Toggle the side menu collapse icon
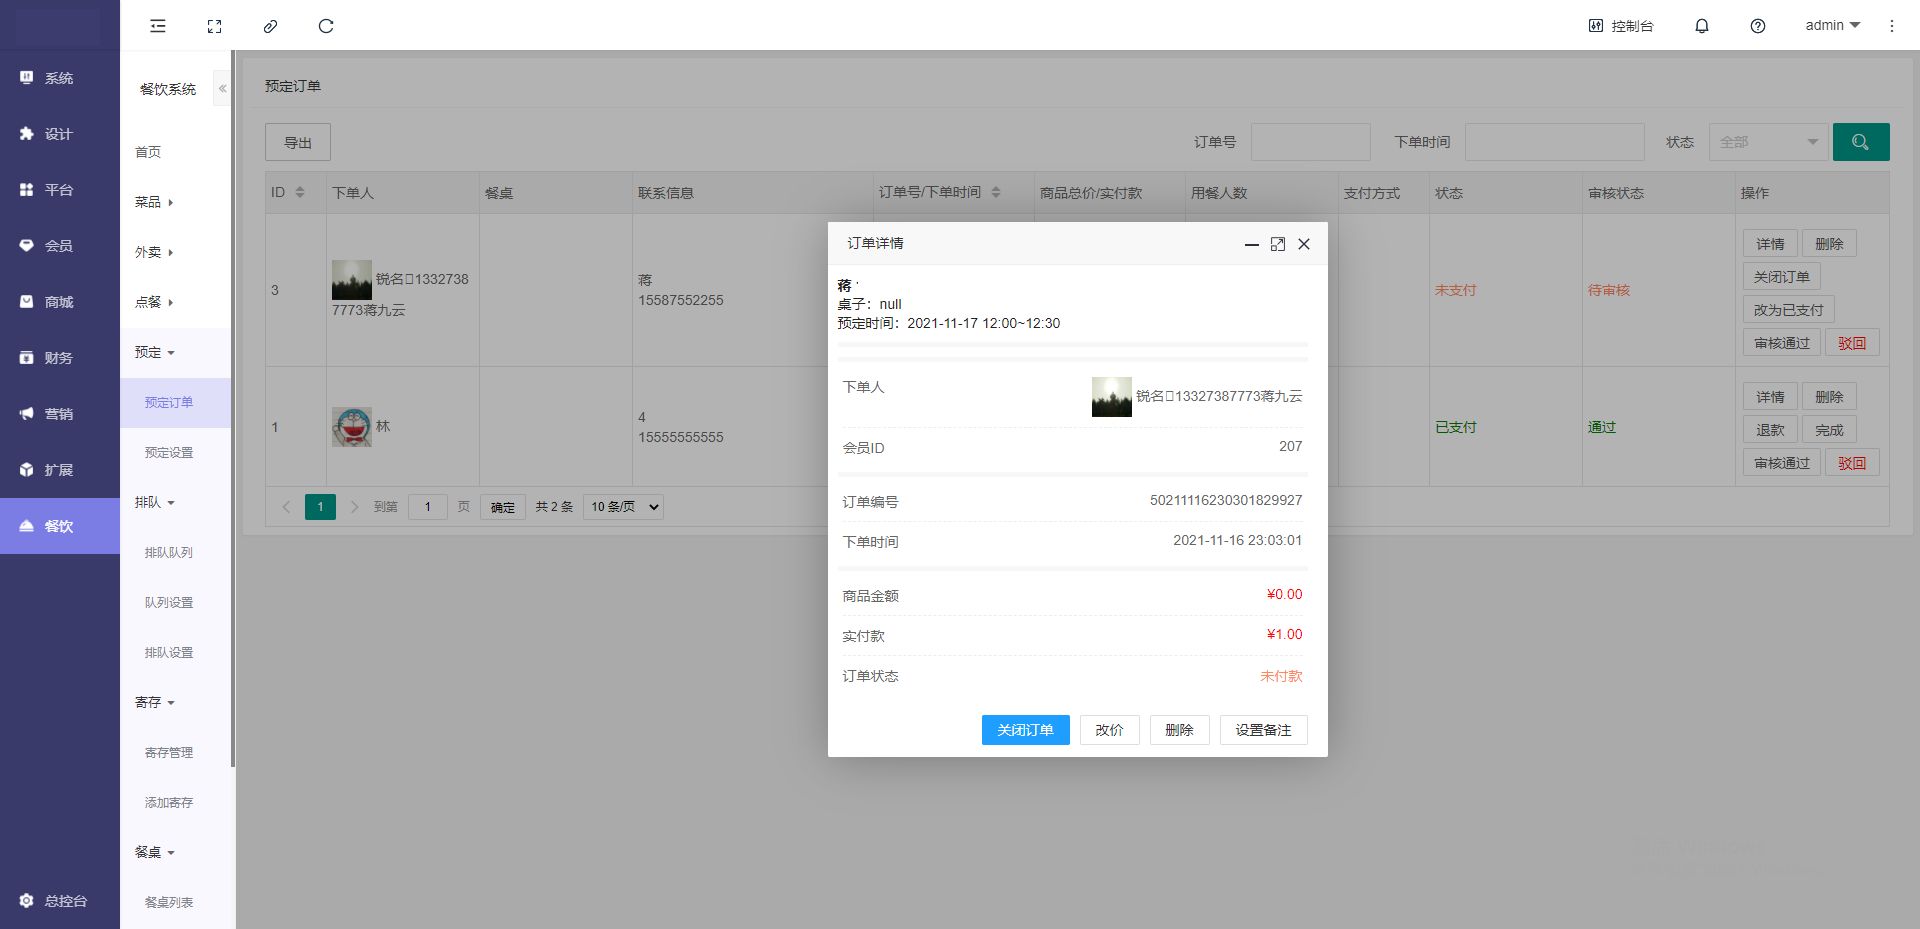The height and width of the screenshot is (929, 1920). (158, 26)
